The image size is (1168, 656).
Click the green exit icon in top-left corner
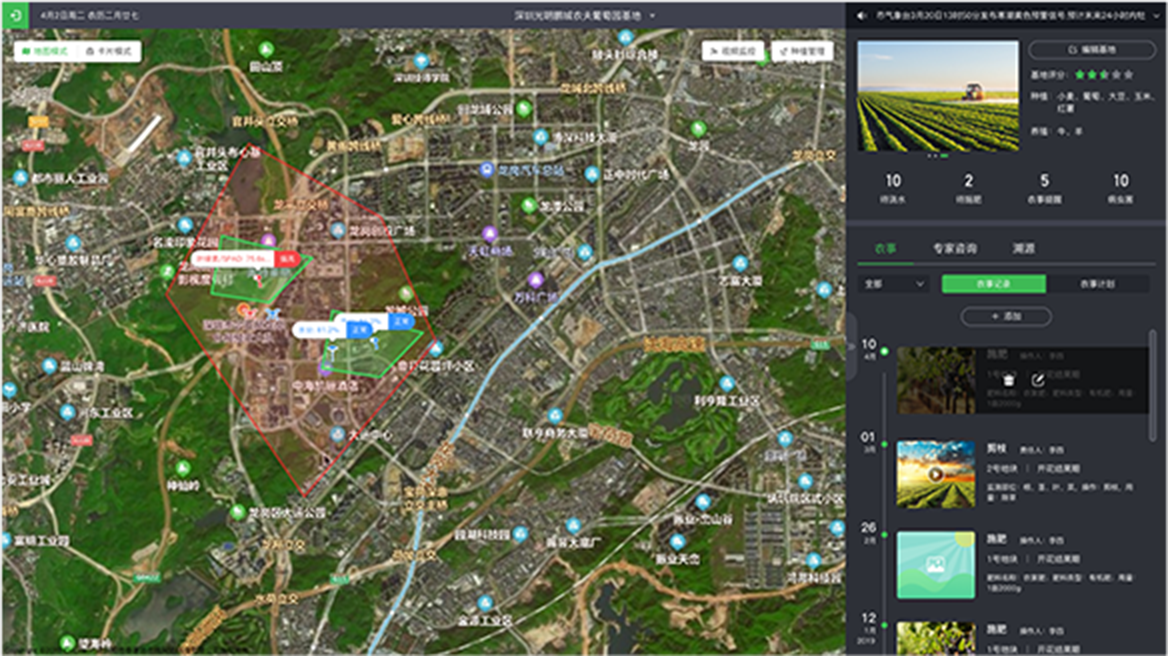[15, 15]
